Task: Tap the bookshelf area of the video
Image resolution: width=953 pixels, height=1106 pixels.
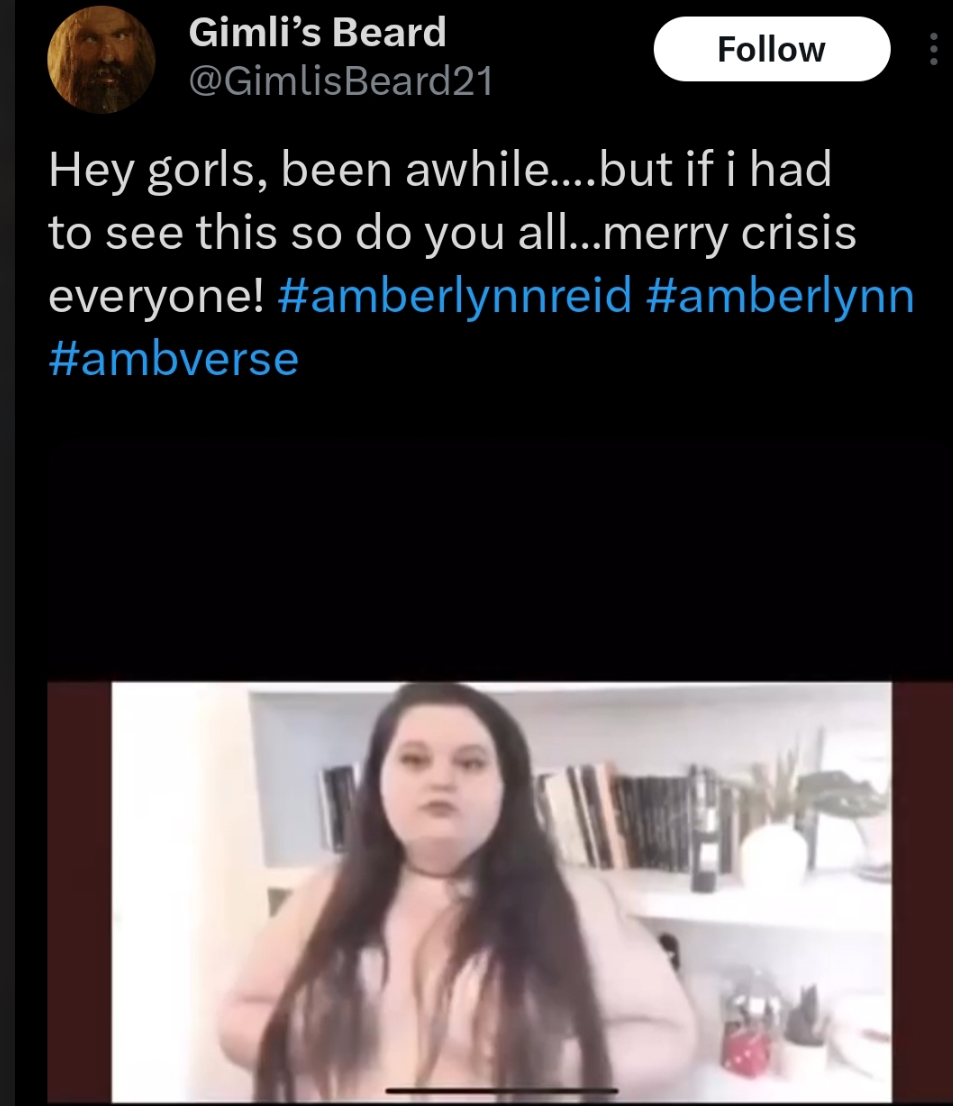Action: [x=635, y=818]
